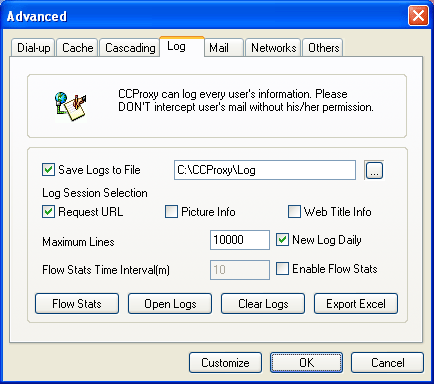Browse for log folder with ellipsis button
Viewport: 434px width, 384px height.
(374, 170)
